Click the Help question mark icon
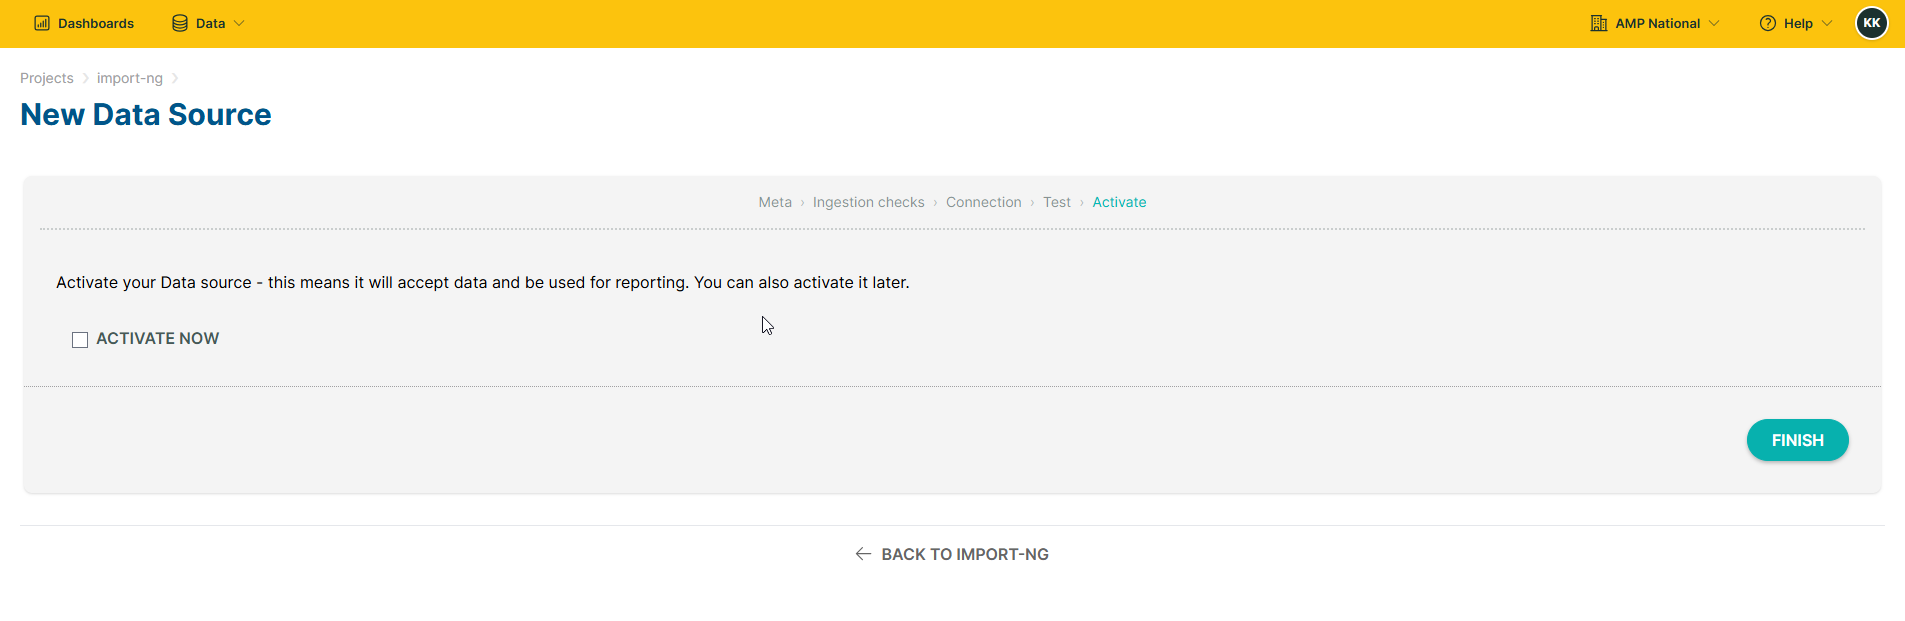1905x621 pixels. (x=1768, y=23)
